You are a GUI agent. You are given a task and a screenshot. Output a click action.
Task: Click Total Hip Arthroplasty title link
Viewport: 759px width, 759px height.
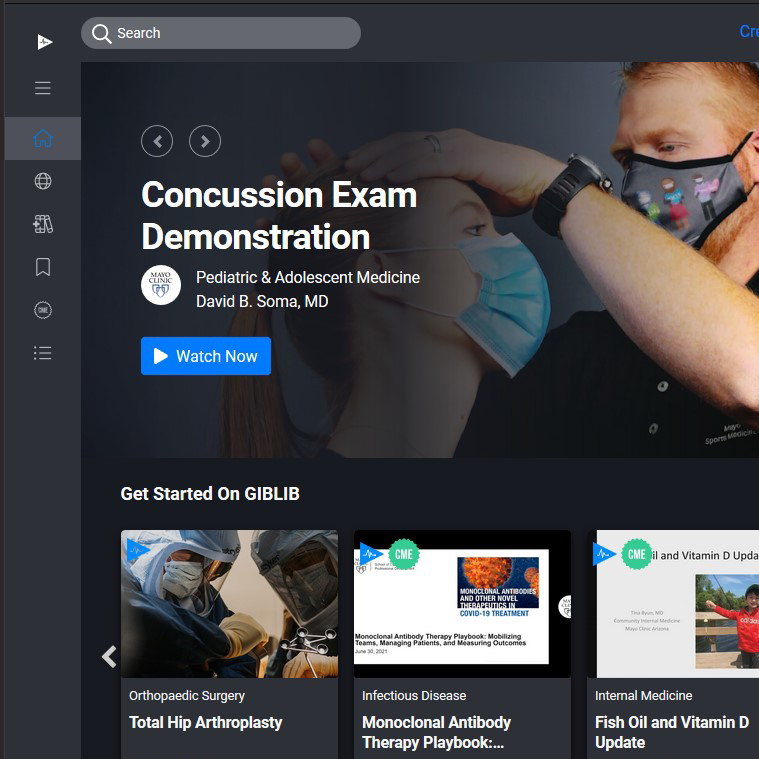point(206,722)
